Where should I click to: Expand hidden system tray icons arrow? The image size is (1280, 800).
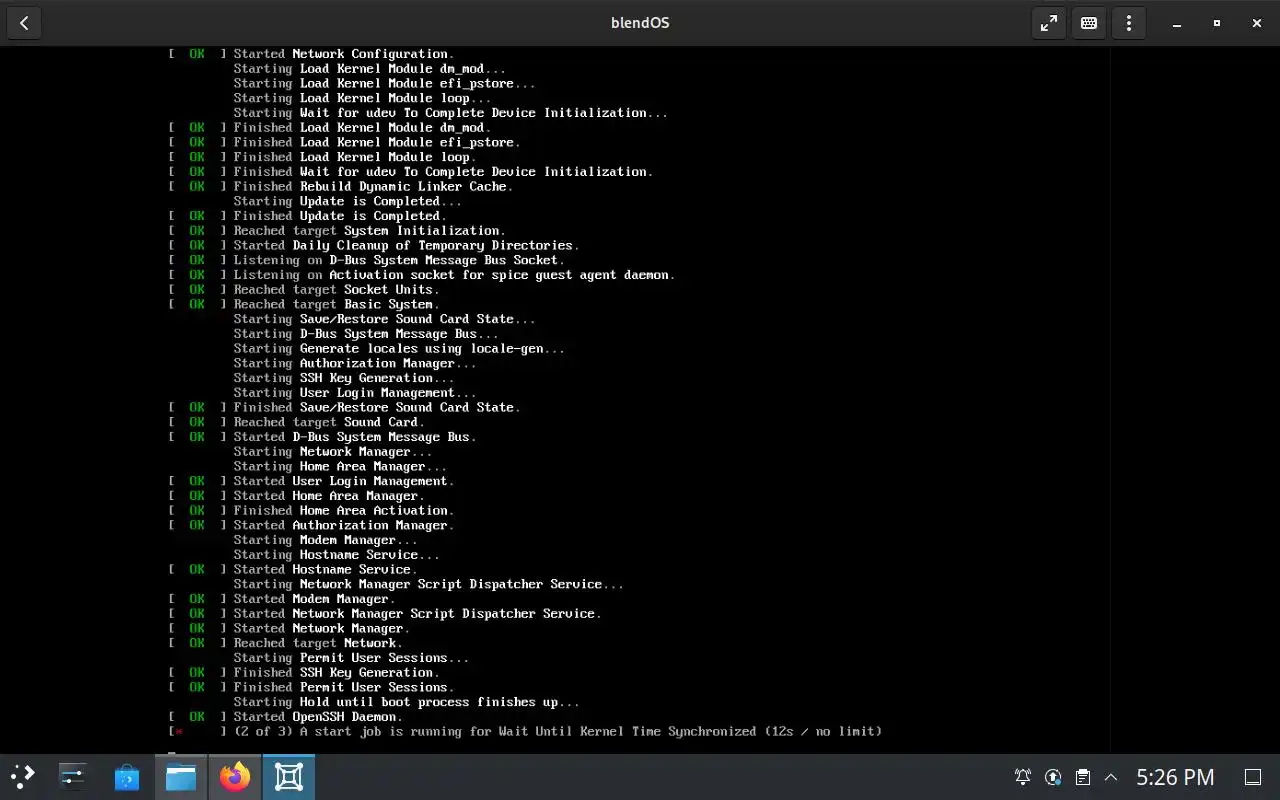1110,777
